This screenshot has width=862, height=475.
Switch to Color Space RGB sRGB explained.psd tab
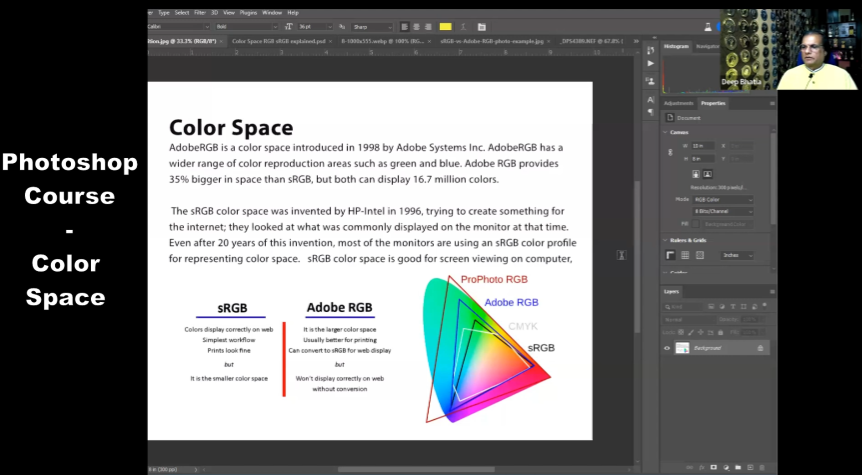coord(279,41)
